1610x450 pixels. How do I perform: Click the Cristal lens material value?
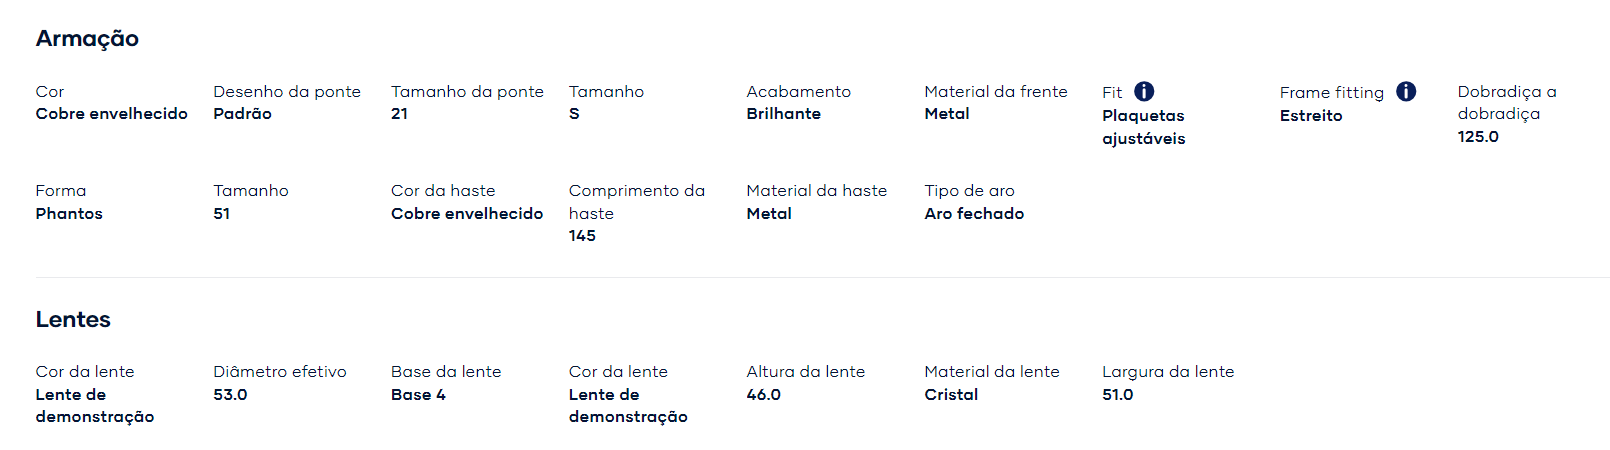(951, 395)
